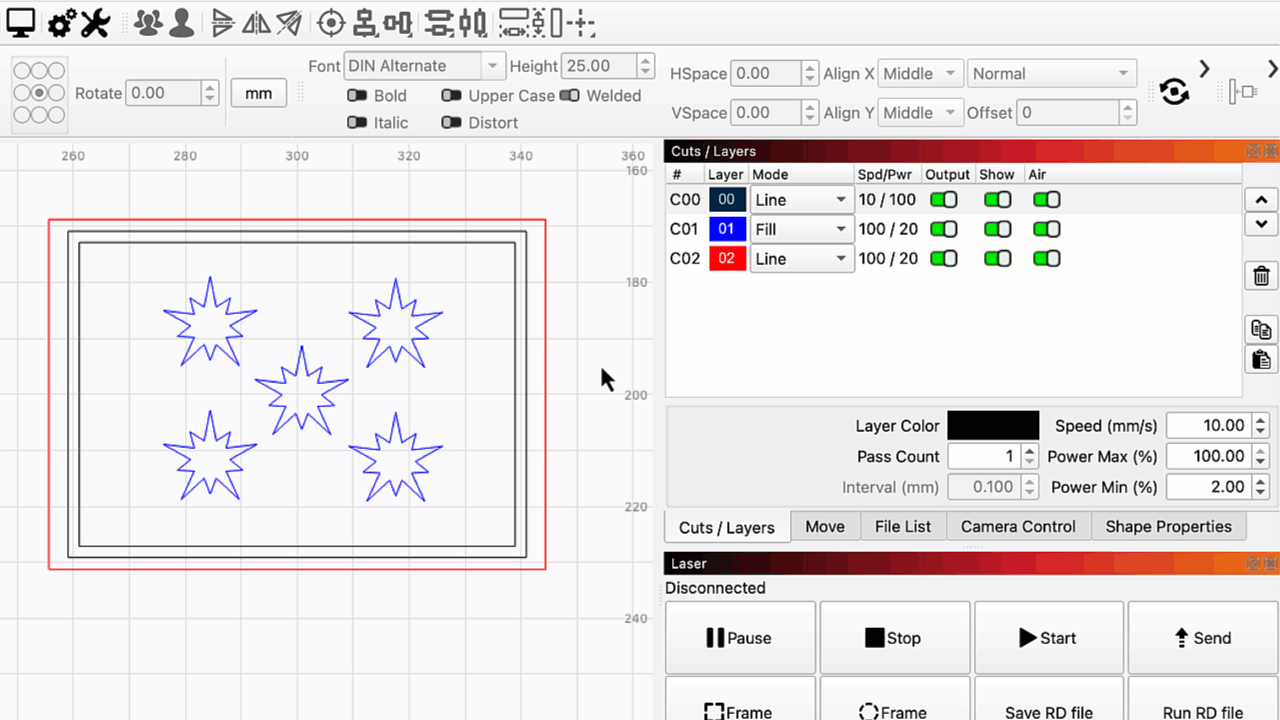Toggle Show switch for layer C01
The height and width of the screenshot is (720, 1280).
[997, 229]
